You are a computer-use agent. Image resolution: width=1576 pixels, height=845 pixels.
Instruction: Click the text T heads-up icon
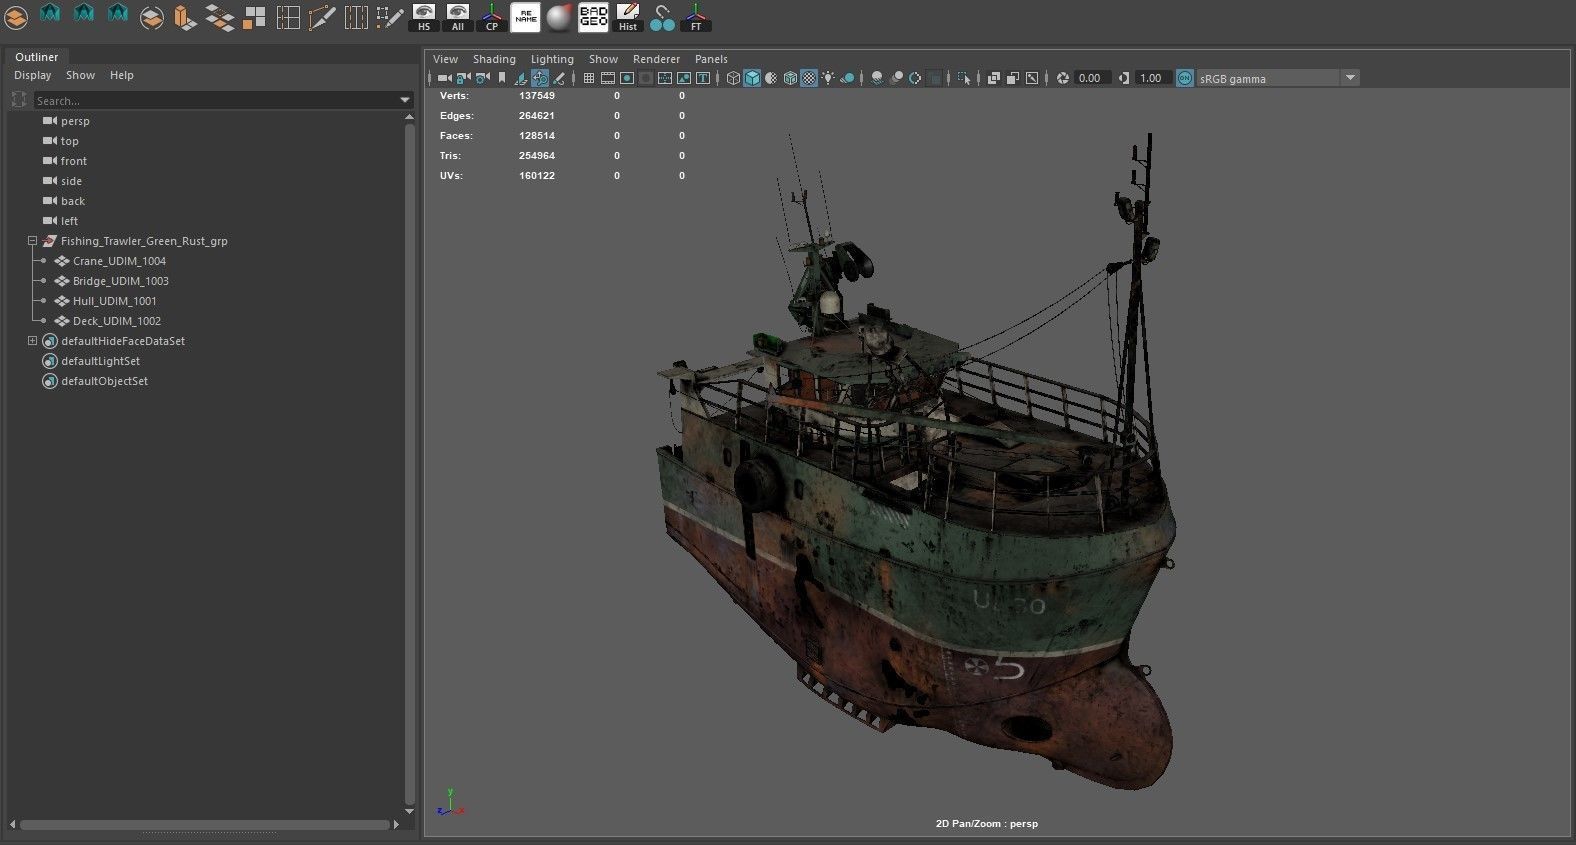pyautogui.click(x=703, y=78)
